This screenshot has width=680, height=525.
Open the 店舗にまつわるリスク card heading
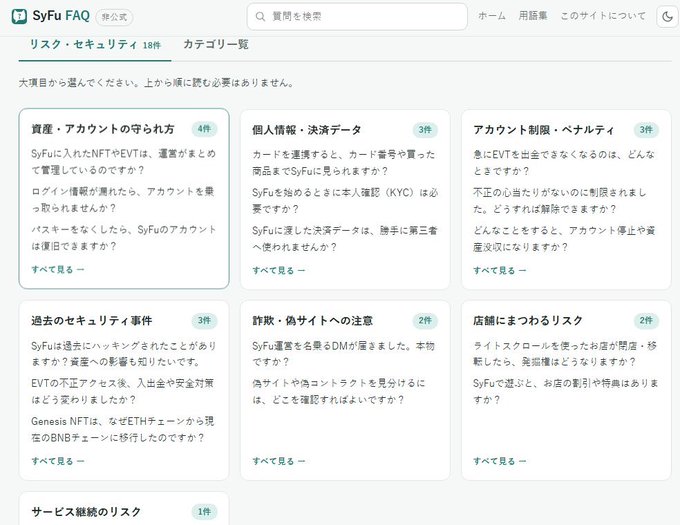click(x=528, y=320)
